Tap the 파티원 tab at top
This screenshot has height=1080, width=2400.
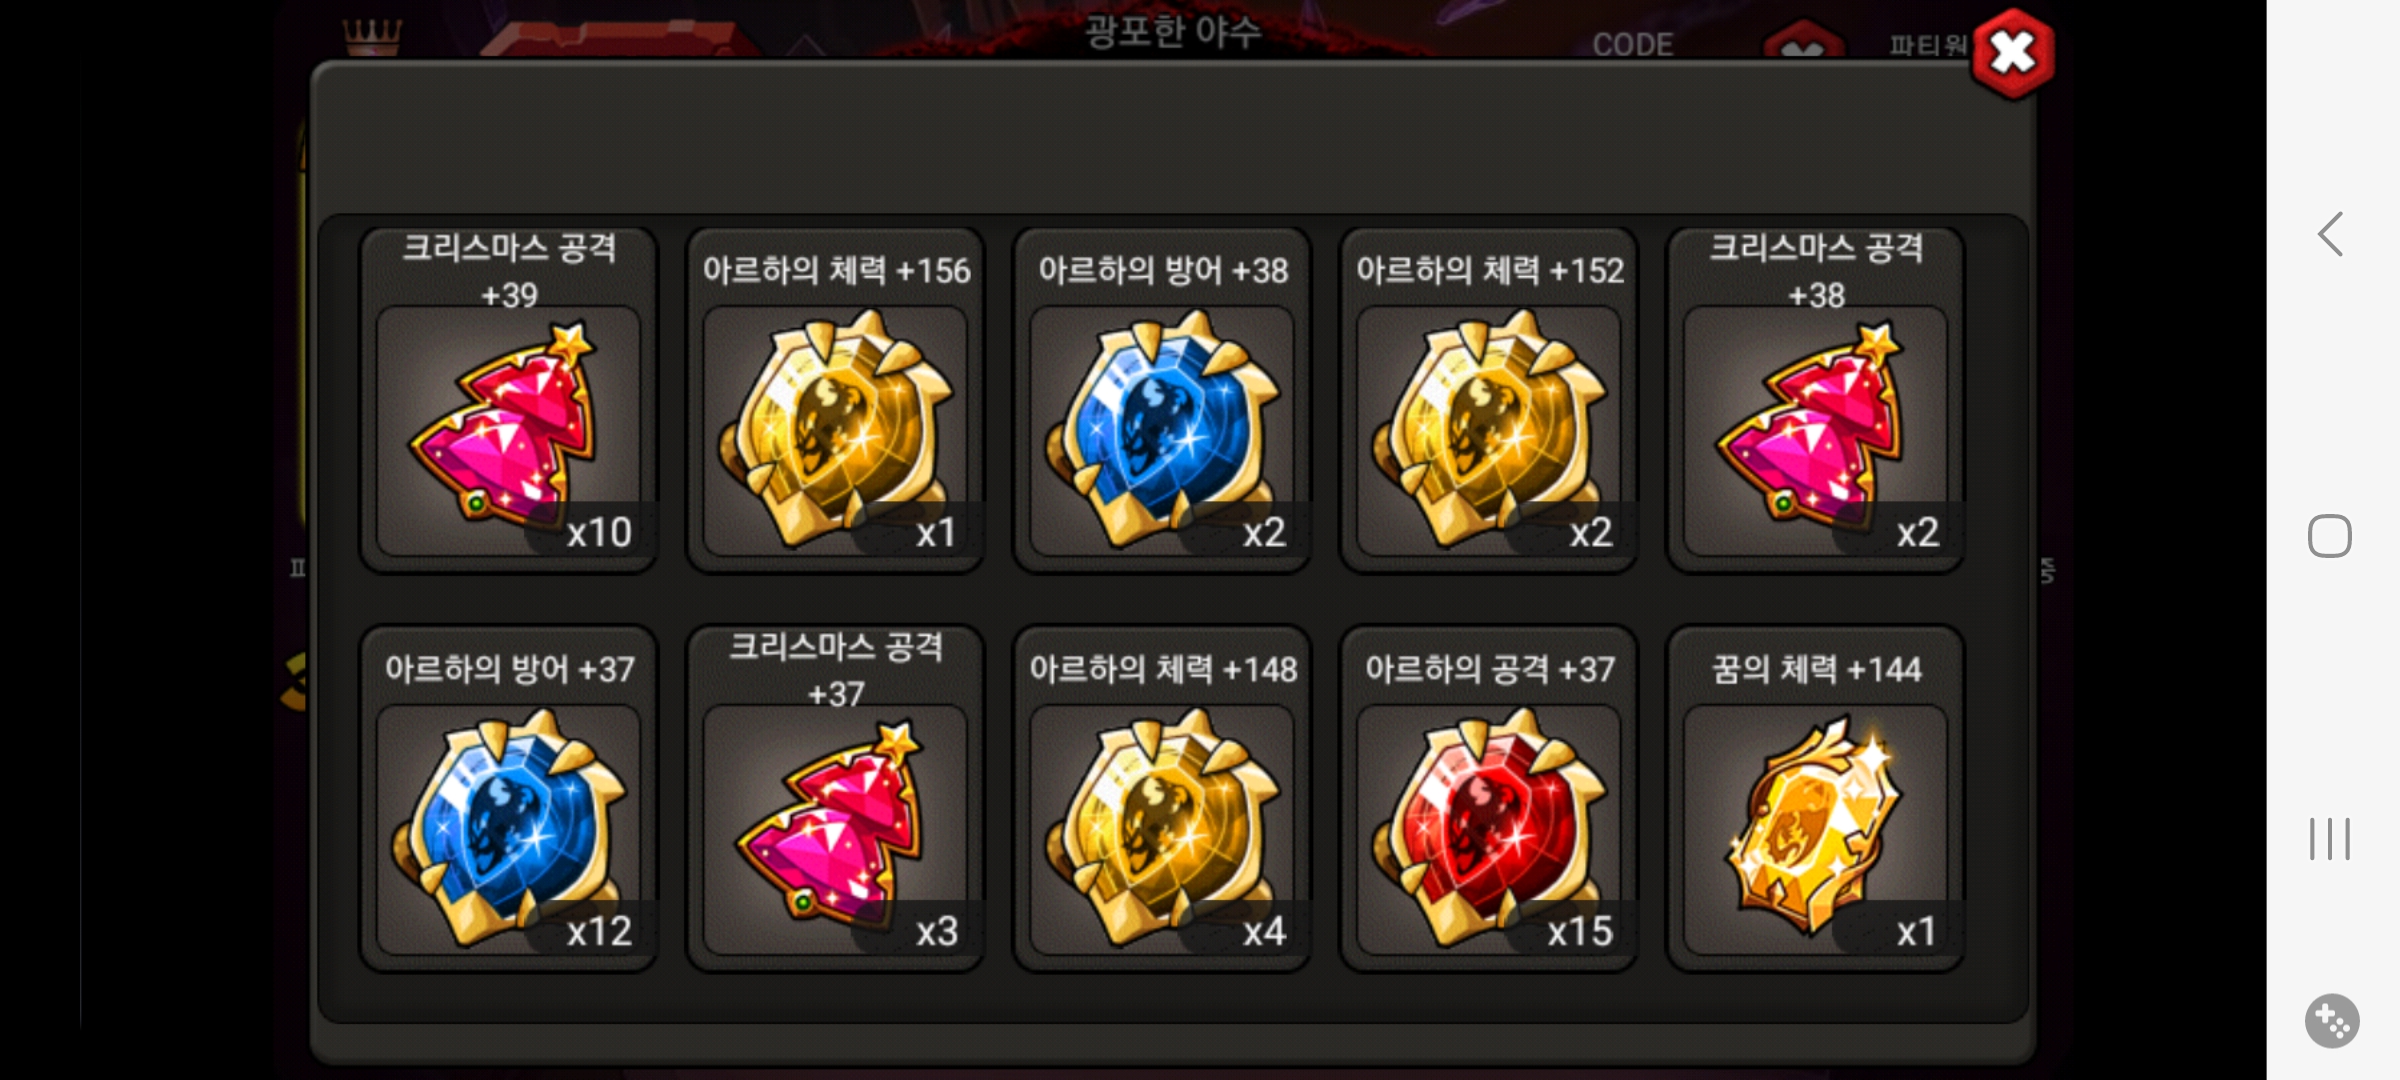[1927, 45]
